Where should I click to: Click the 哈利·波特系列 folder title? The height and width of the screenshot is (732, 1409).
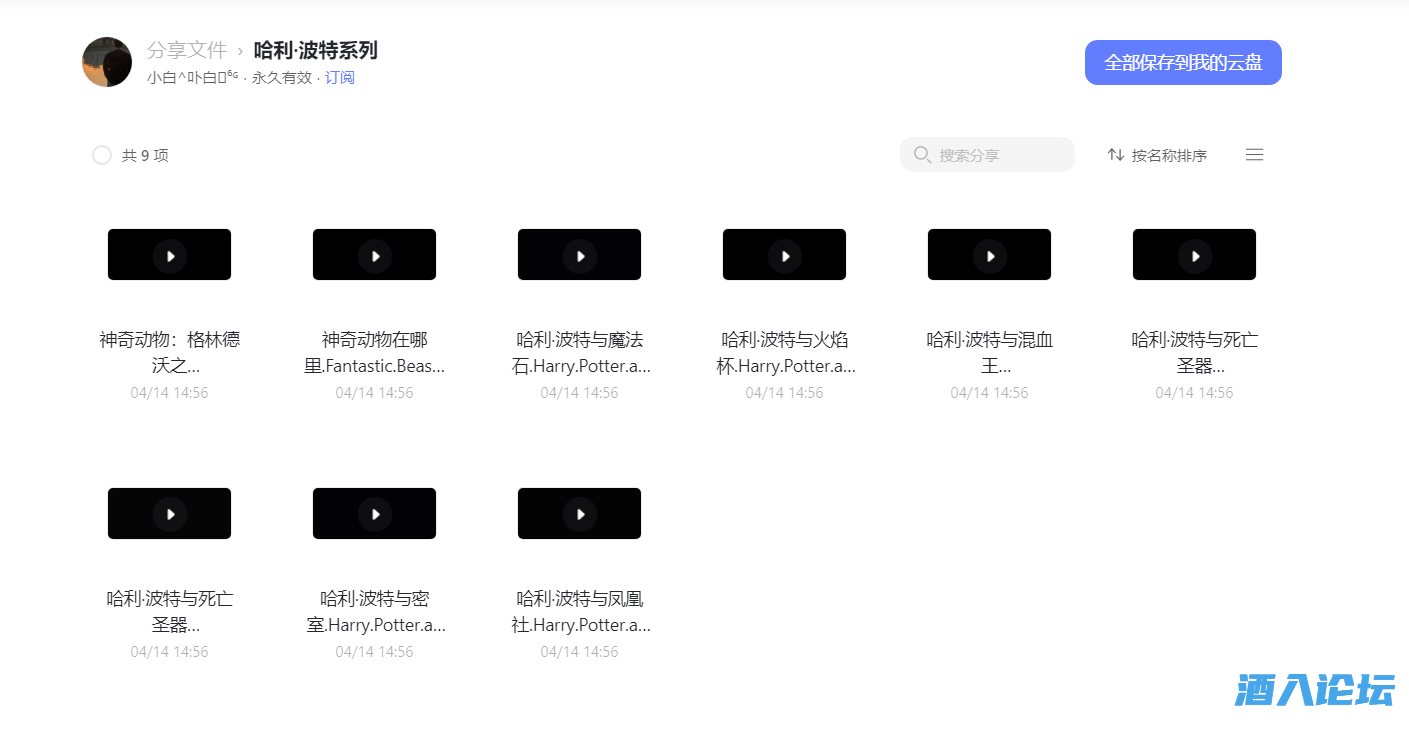pos(314,50)
